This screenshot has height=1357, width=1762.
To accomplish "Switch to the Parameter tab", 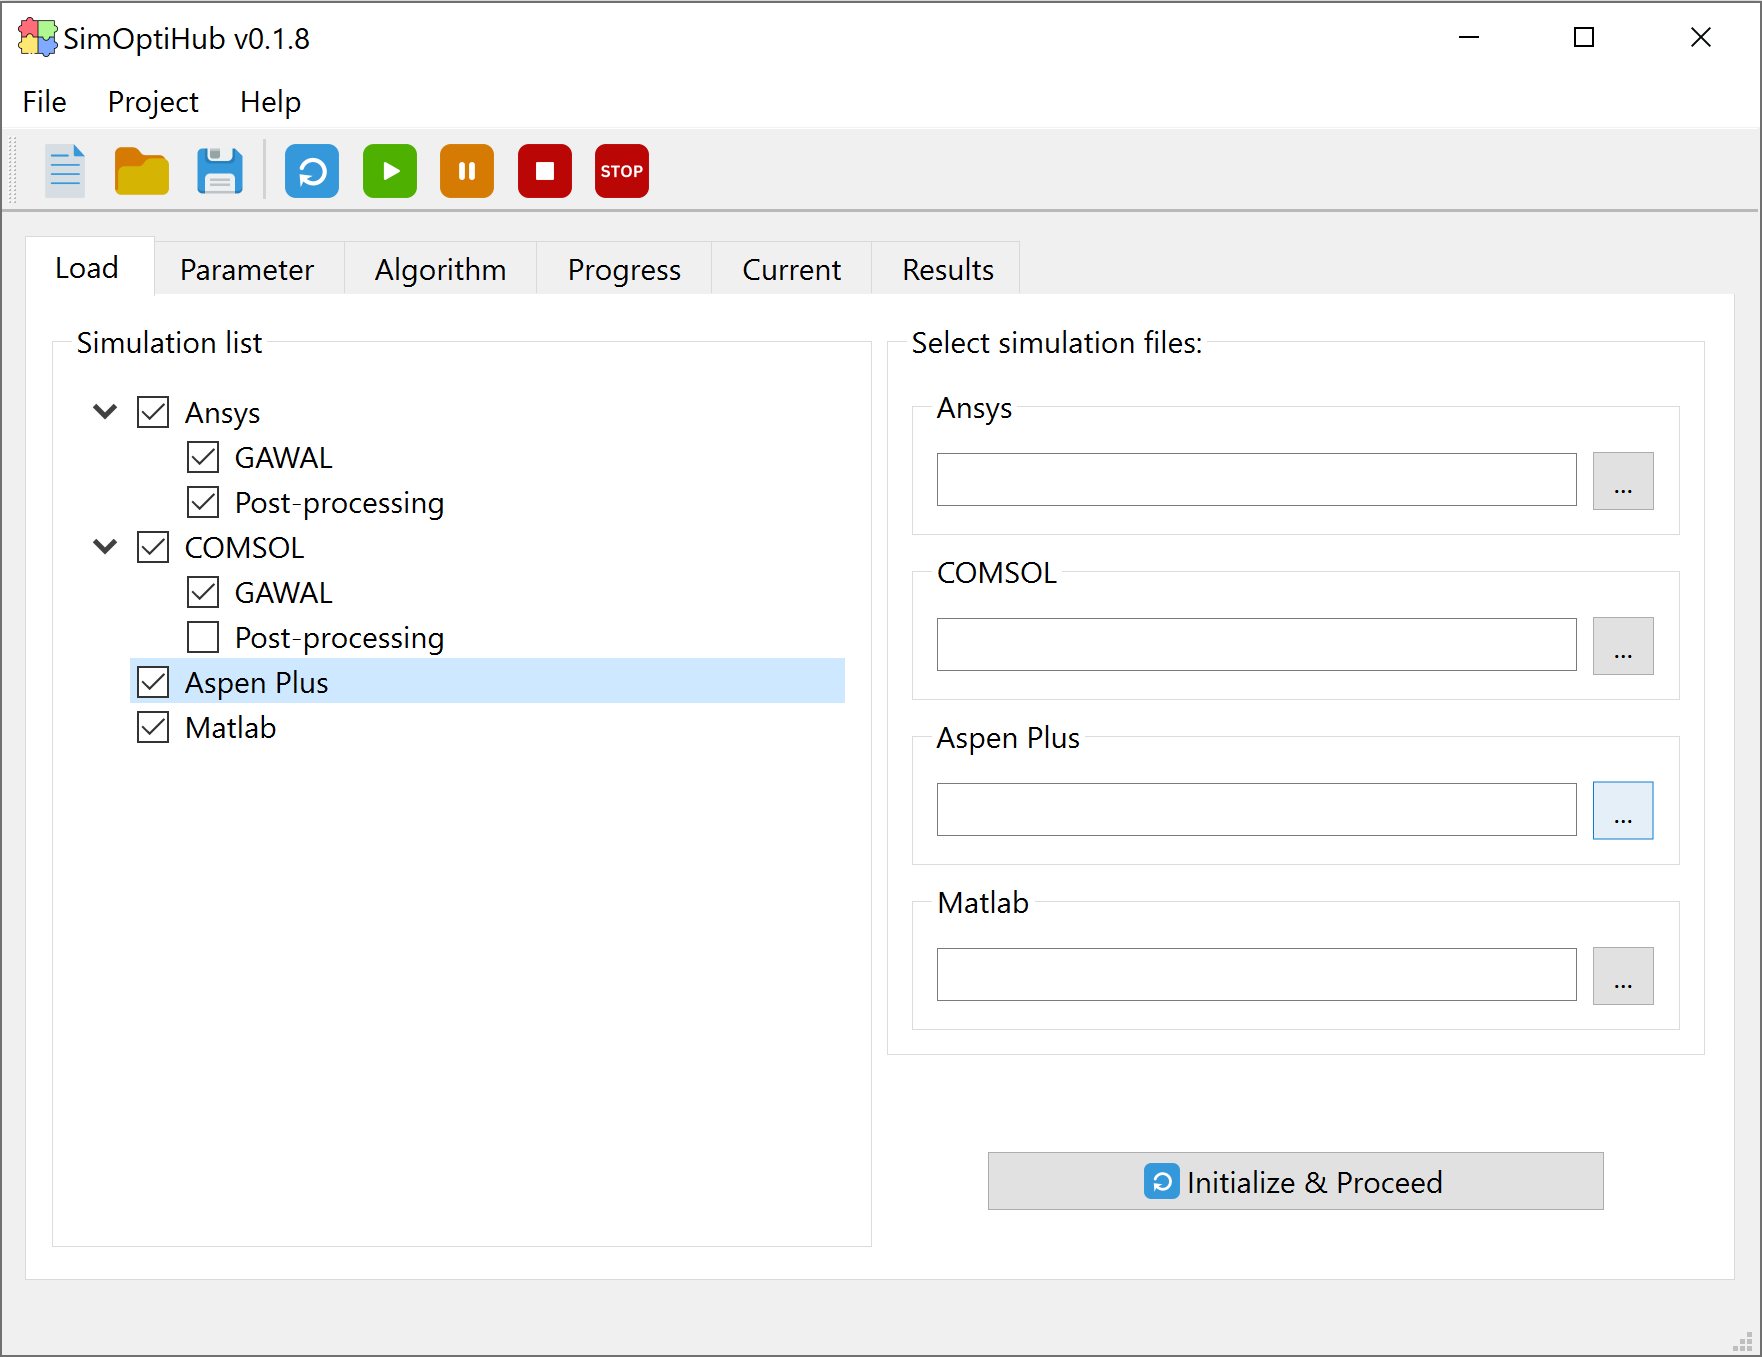I will pos(247,269).
